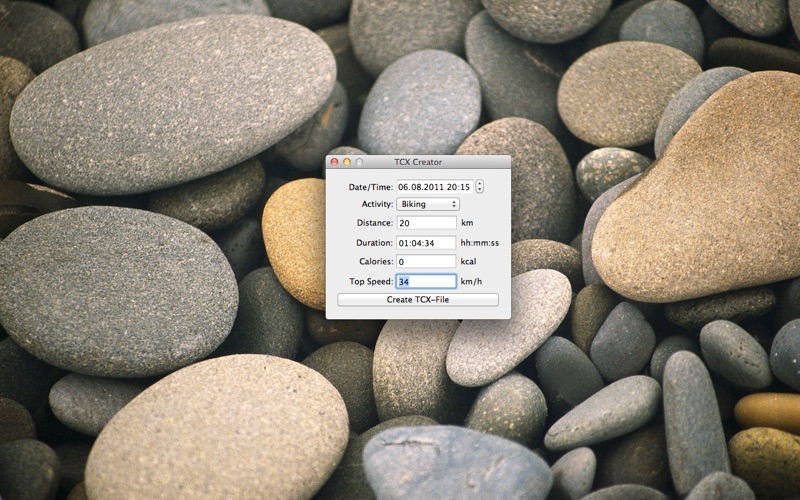Screen dimensions: 800x500
Task: Focus the Calories input field
Action: click(427, 262)
